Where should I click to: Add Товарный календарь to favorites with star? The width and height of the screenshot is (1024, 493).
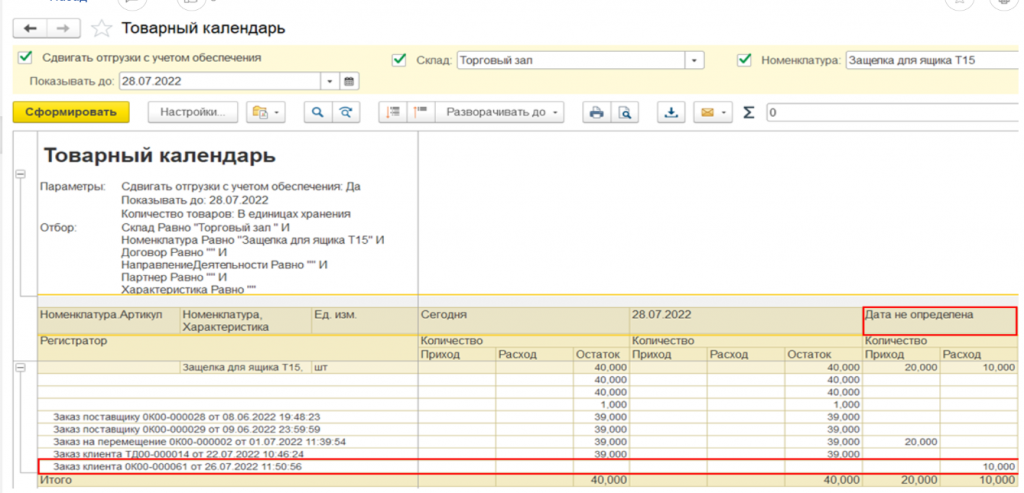point(101,27)
